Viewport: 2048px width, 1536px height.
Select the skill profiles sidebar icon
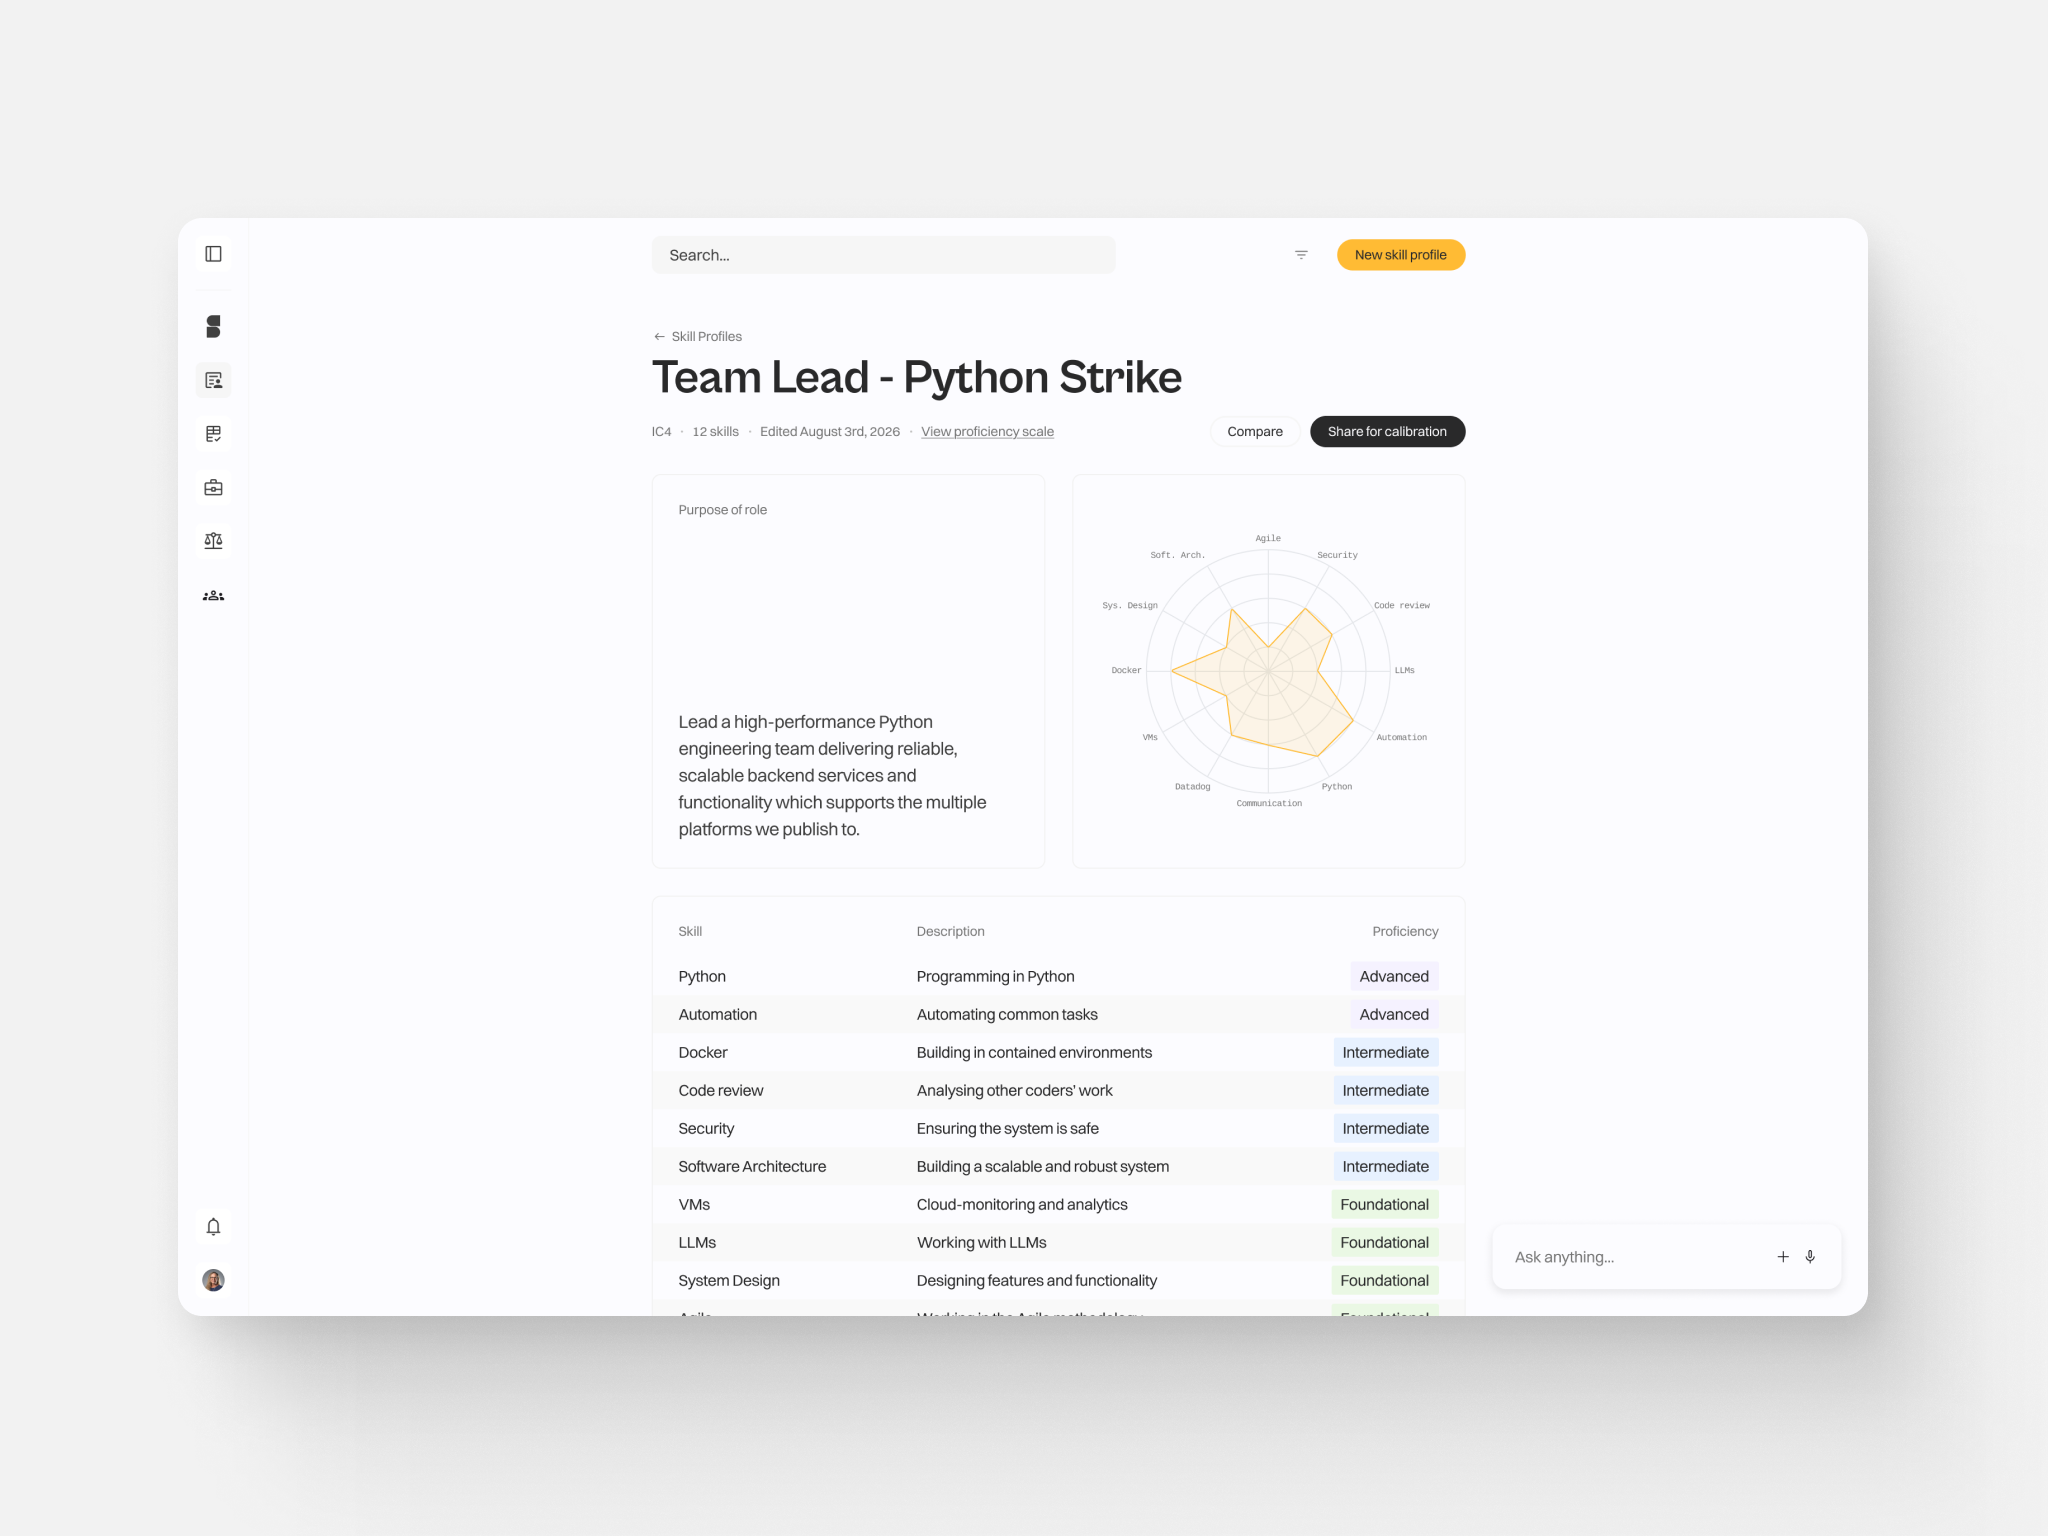pos(213,381)
